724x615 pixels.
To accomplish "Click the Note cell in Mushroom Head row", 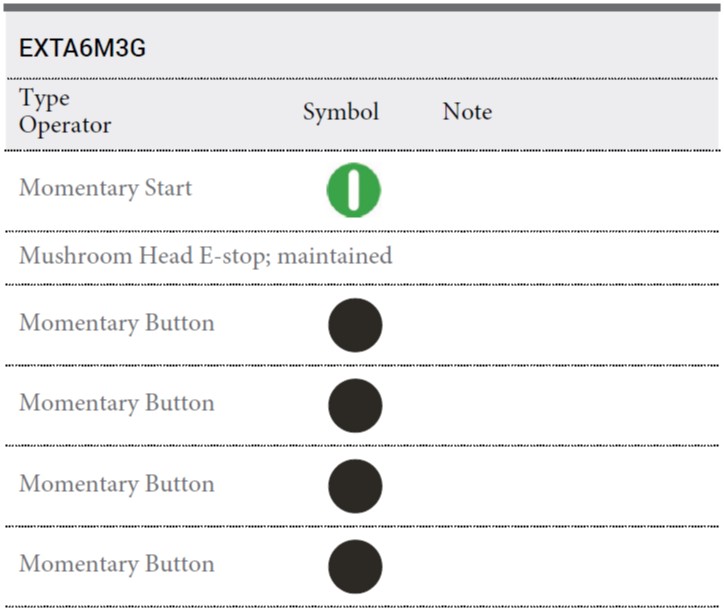I will pos(577,258).
